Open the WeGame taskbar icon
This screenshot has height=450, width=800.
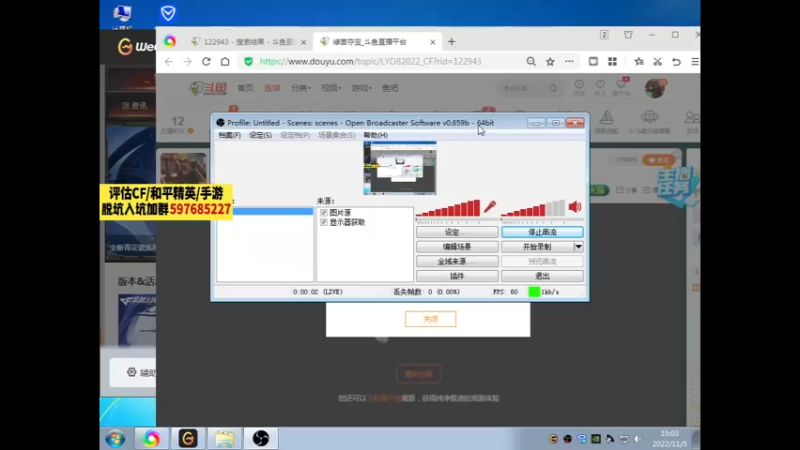pyautogui.click(x=188, y=439)
